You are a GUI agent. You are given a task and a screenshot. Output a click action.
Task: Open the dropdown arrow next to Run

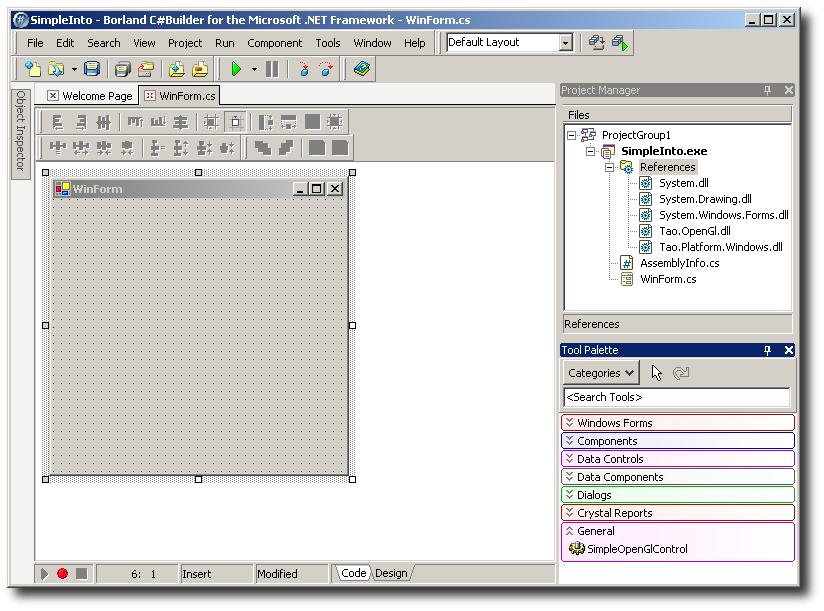click(254, 69)
